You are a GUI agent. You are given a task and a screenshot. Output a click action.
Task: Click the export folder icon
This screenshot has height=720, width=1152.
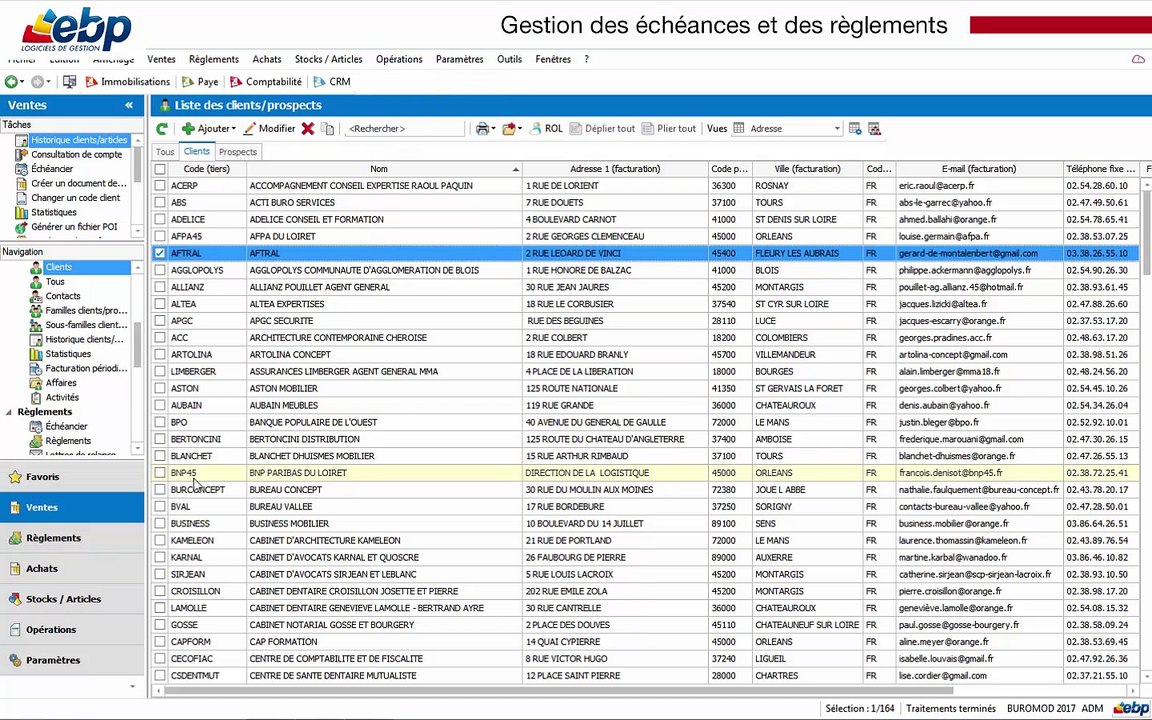click(508, 129)
